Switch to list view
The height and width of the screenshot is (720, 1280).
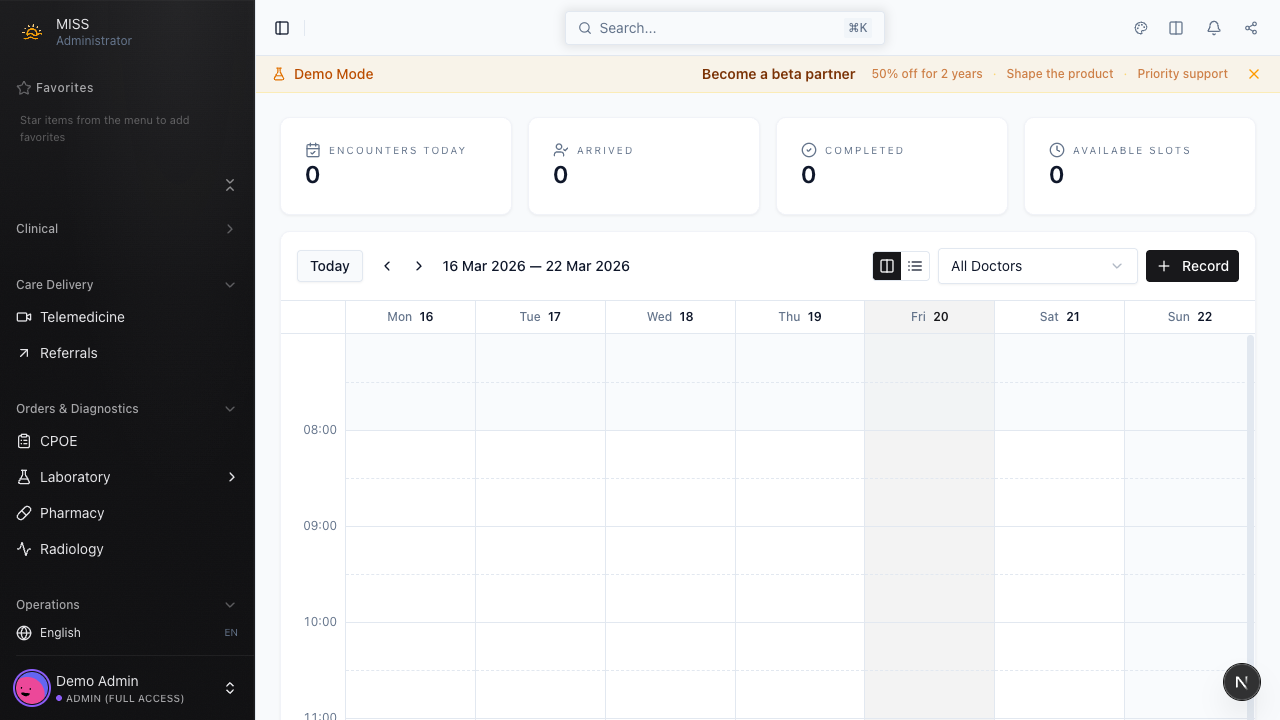(915, 266)
